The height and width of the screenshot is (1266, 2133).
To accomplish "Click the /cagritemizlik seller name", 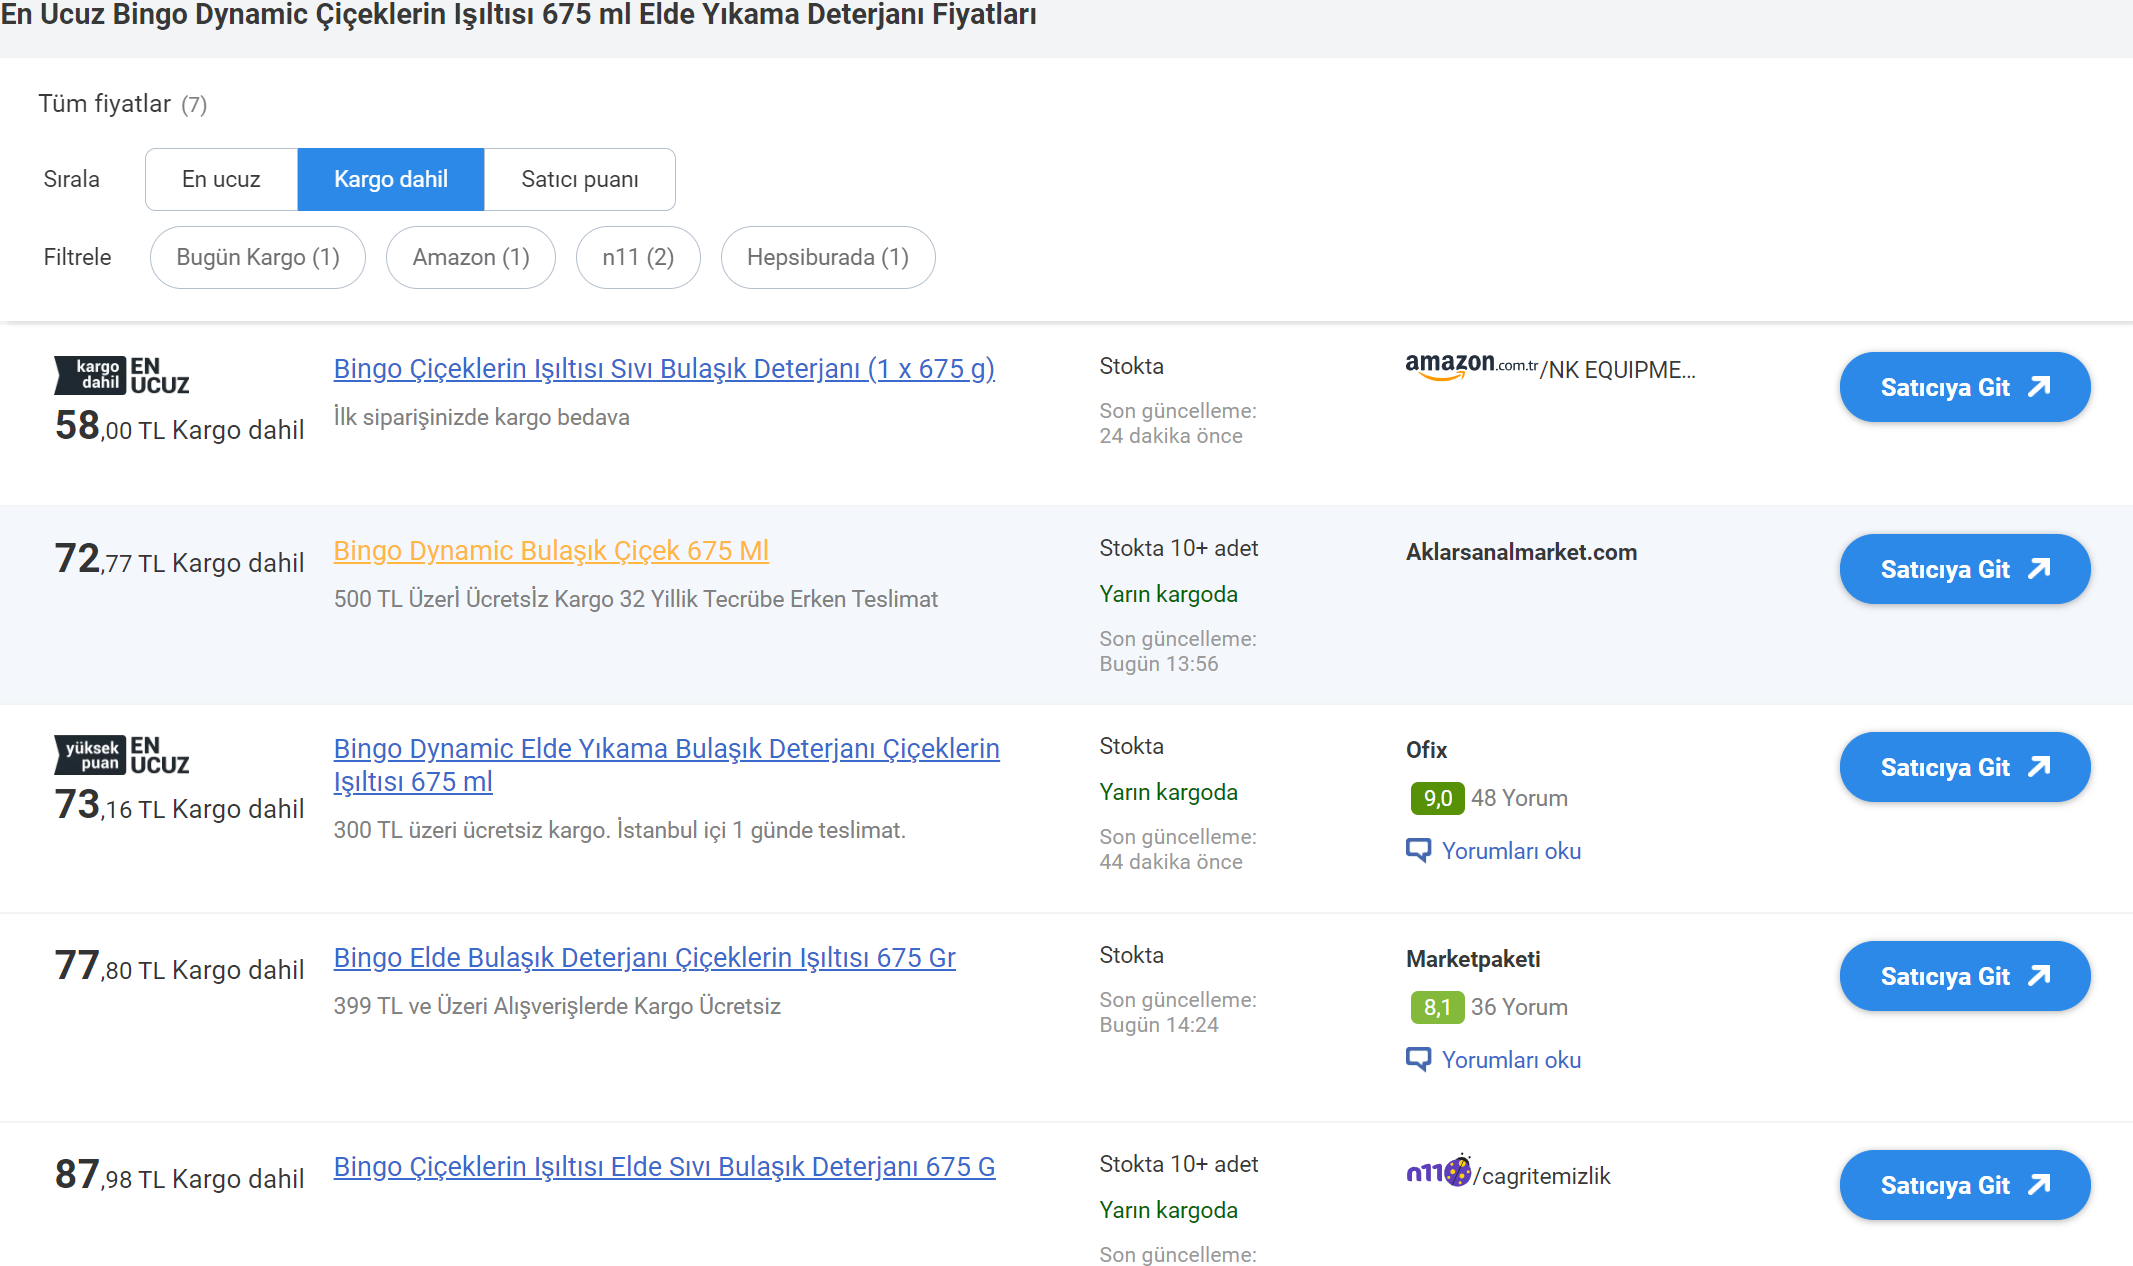I will click(1542, 1176).
